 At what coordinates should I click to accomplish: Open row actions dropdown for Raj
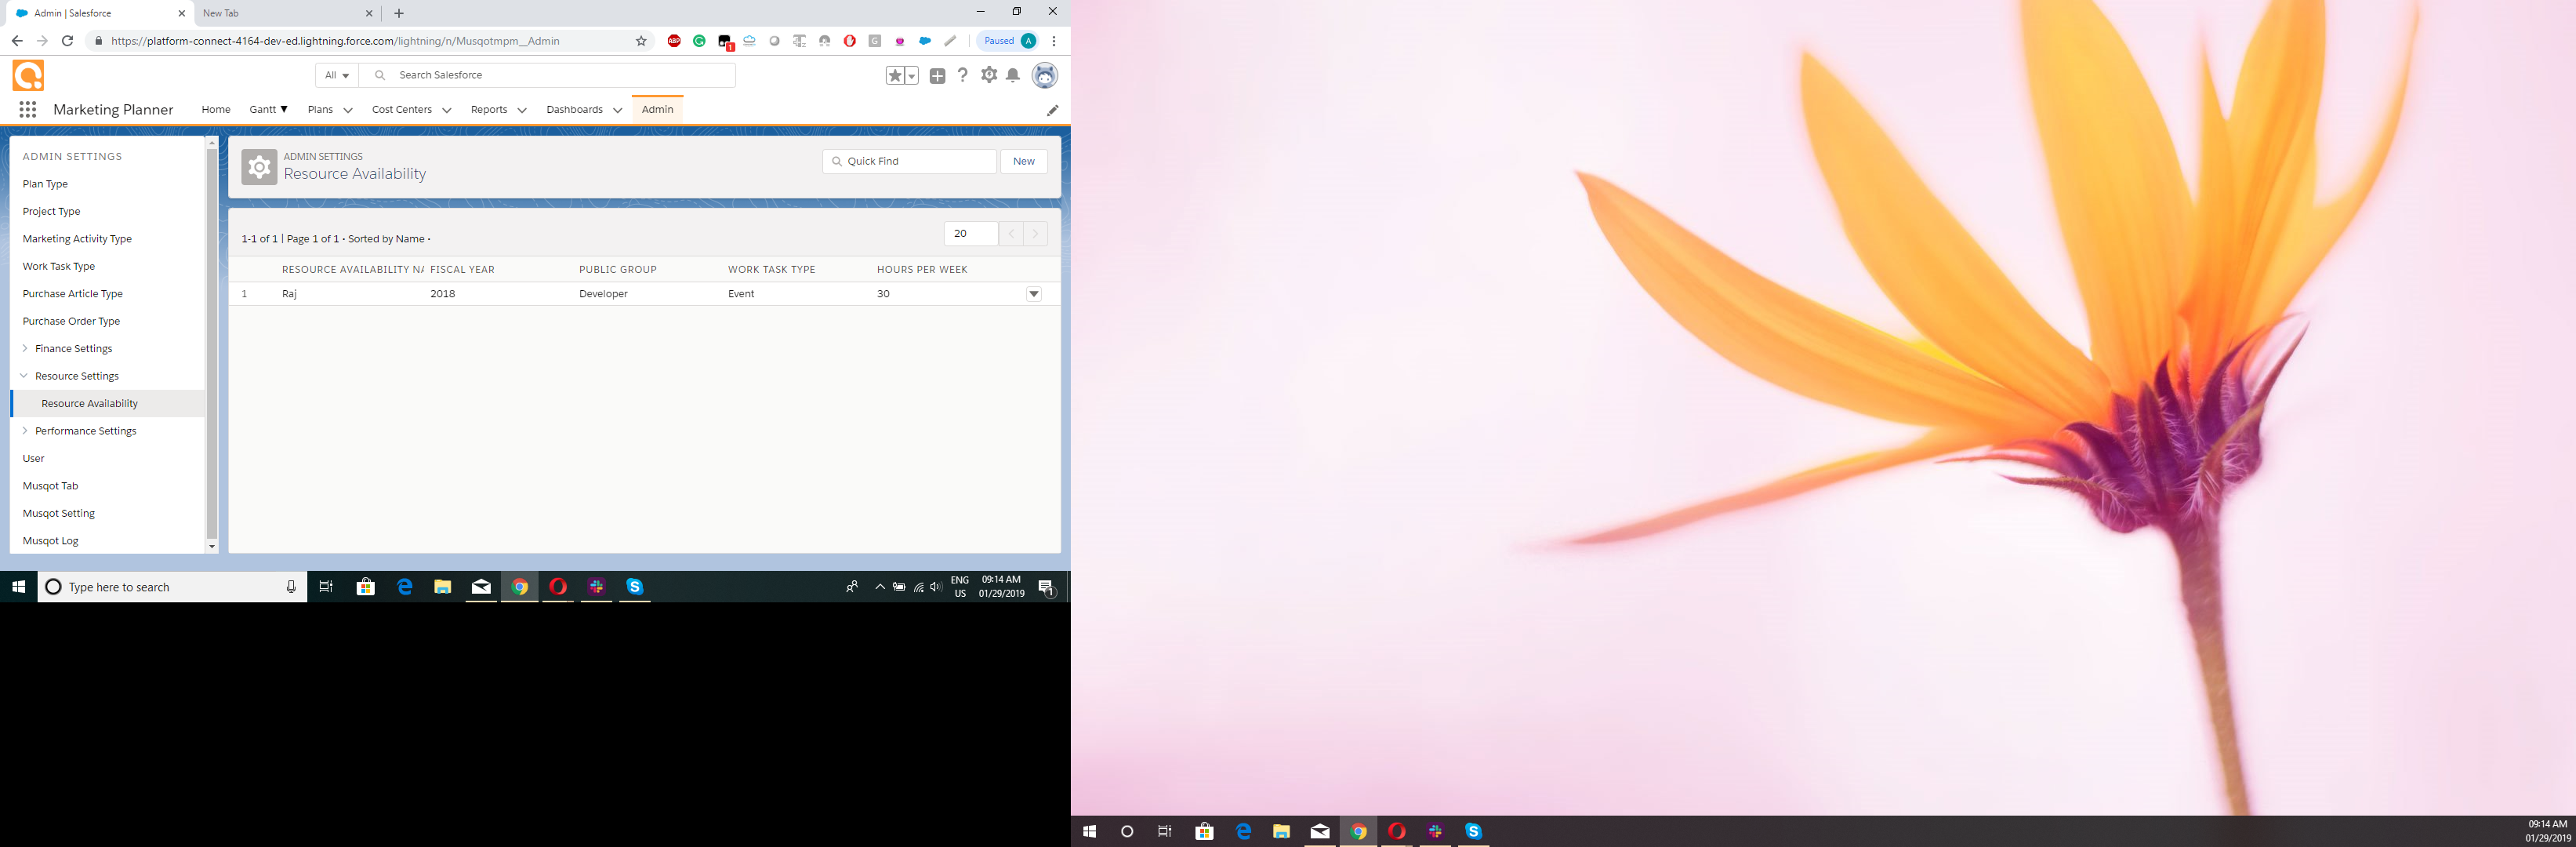point(1034,294)
